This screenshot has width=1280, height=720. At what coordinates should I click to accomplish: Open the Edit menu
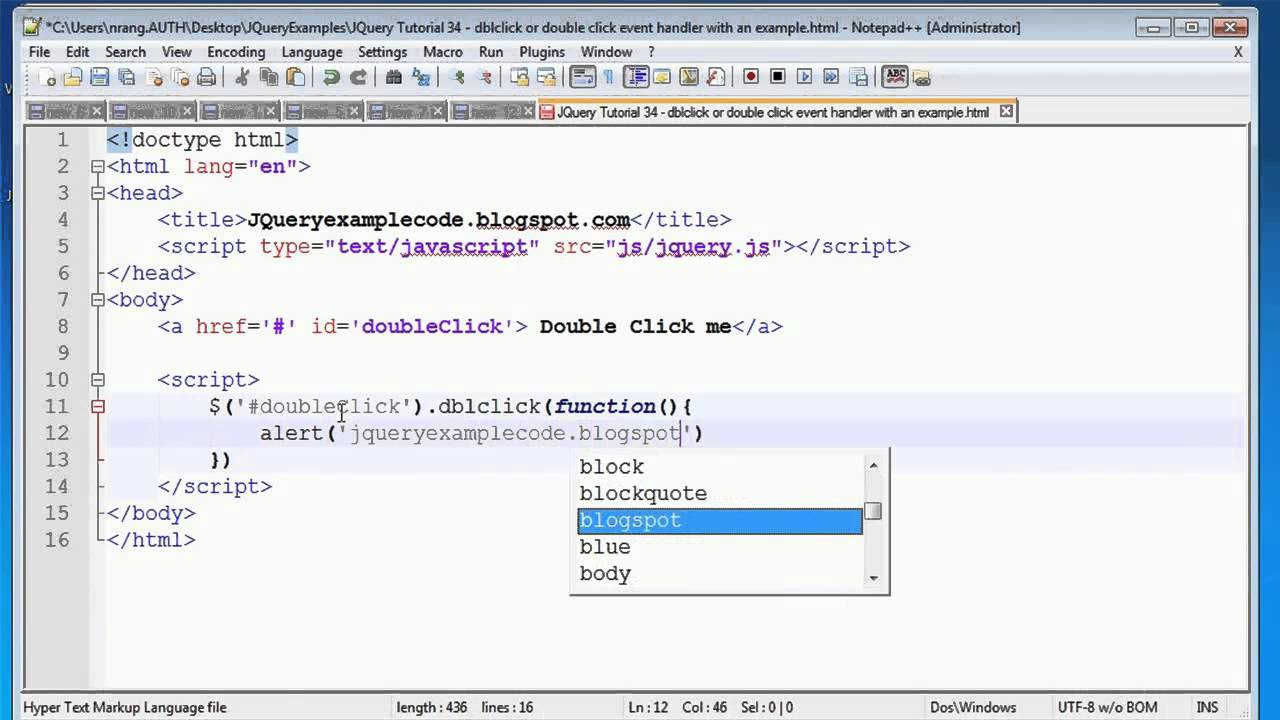click(x=78, y=52)
